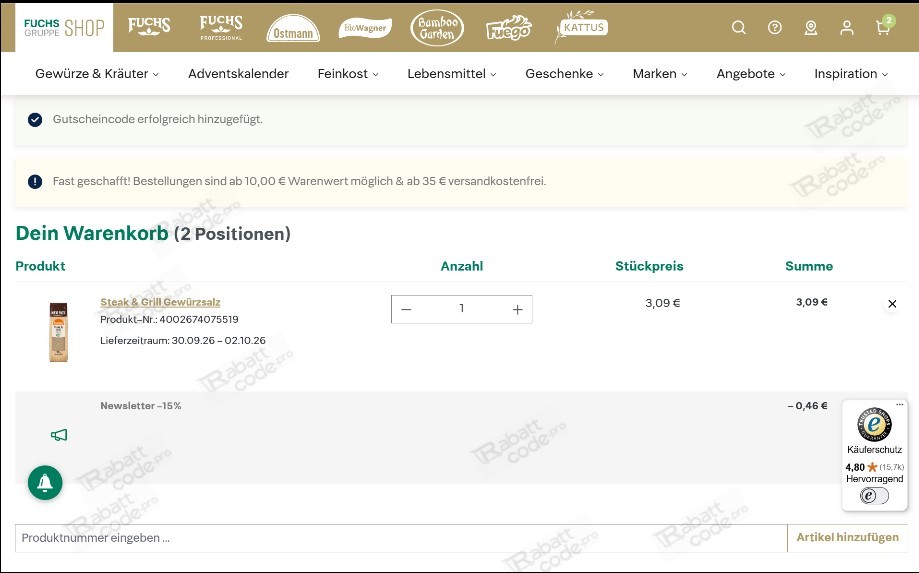This screenshot has width=919, height=573.
Task: Open the Trusted Shops Käuferschutz badge
Action: [x=874, y=424]
